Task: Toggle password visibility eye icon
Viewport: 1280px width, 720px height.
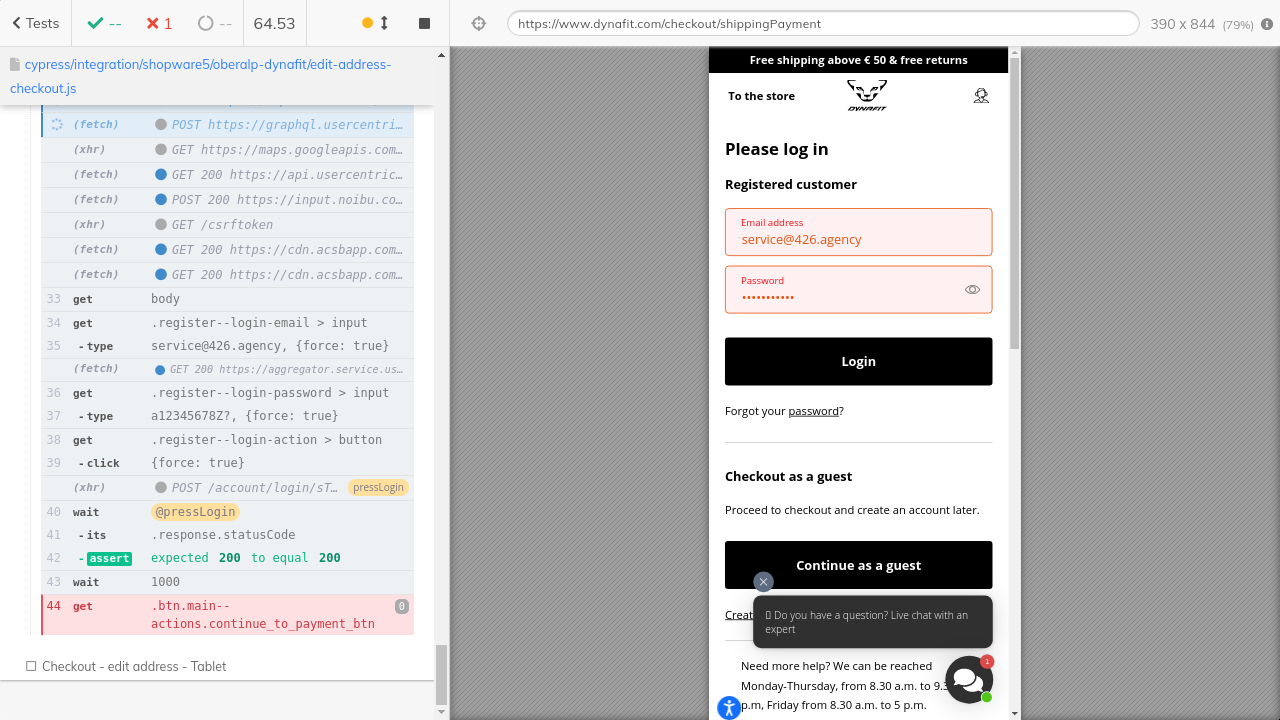Action: pos(972,290)
